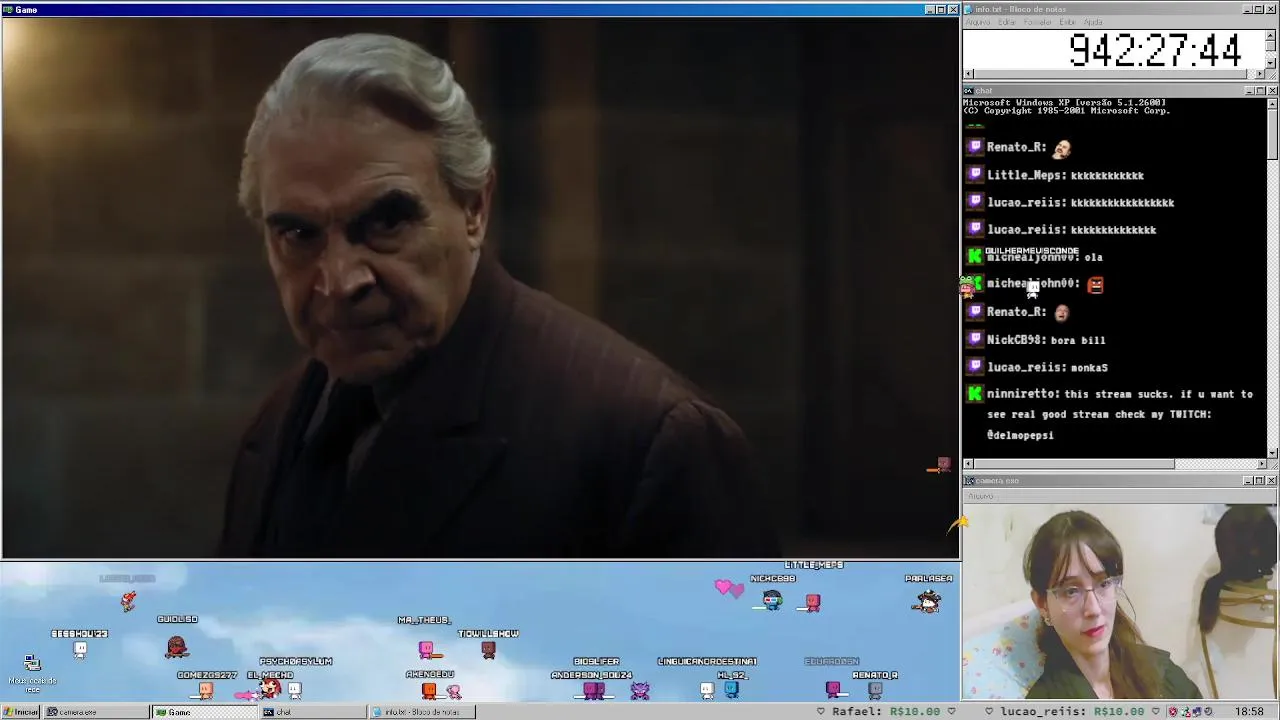Click the 18:58 taskbar clock

[x=1249, y=712]
